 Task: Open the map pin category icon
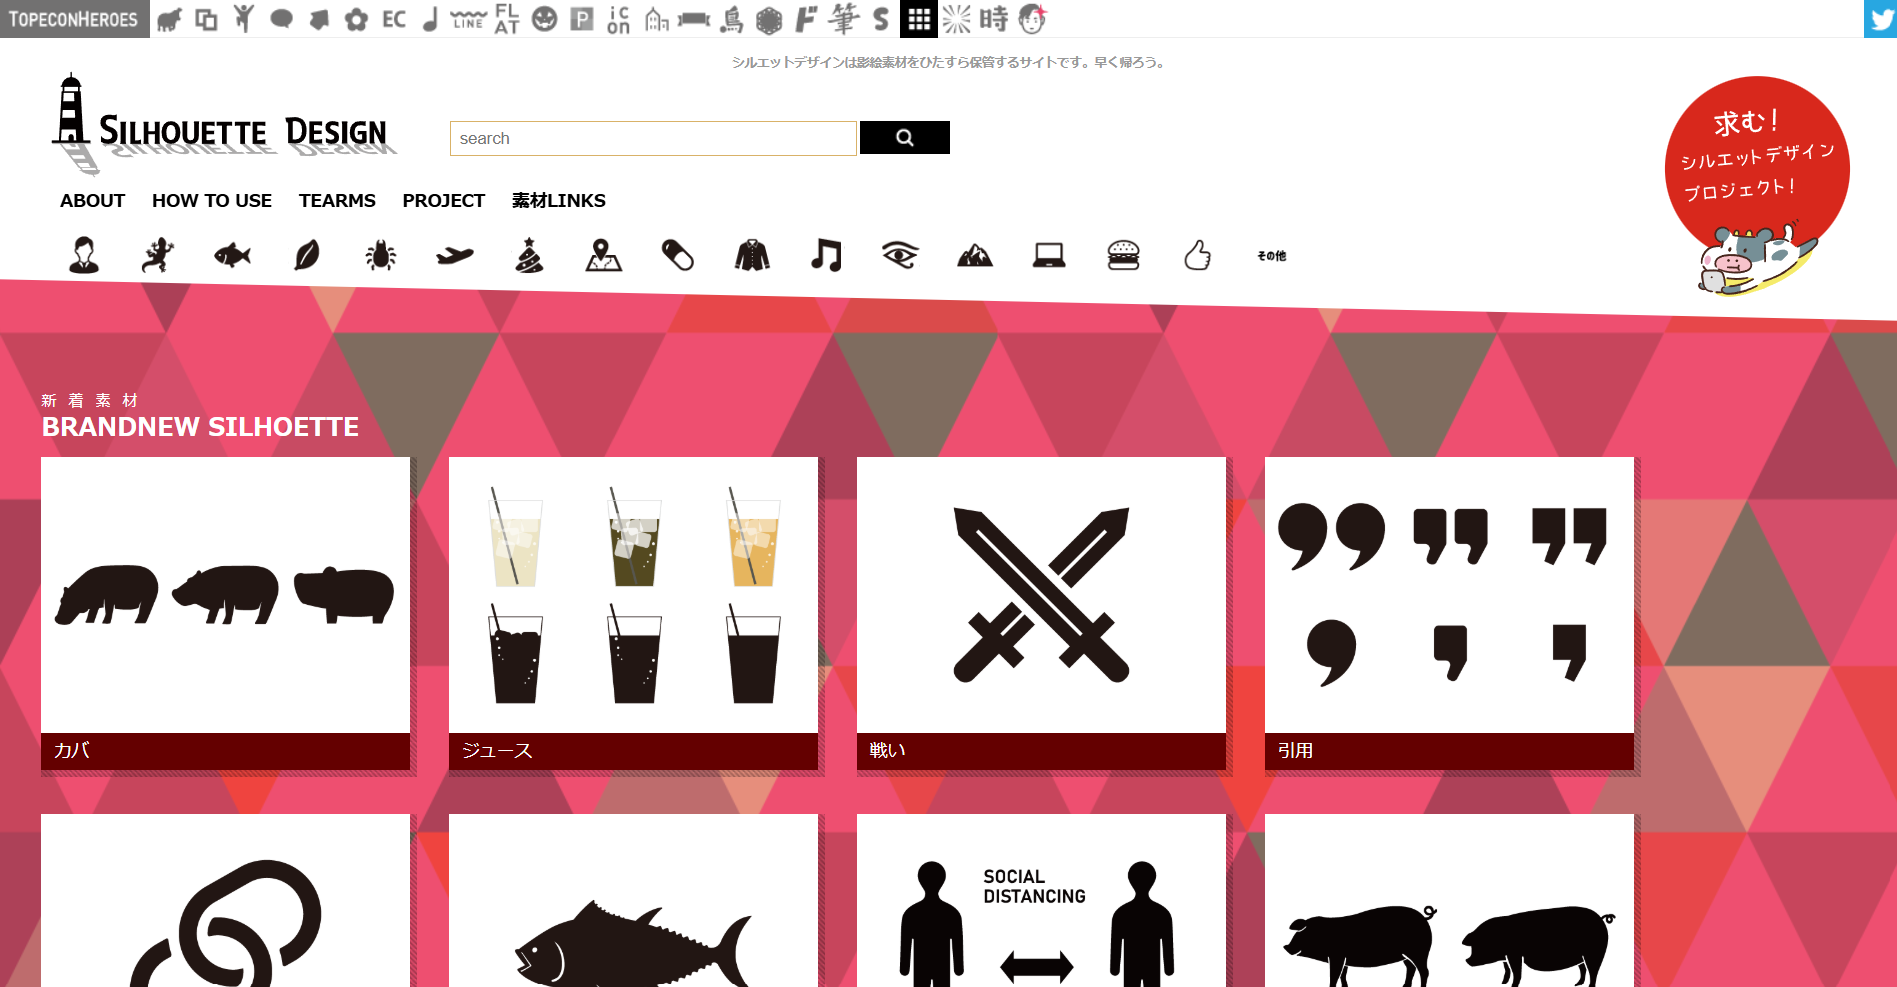pos(603,255)
